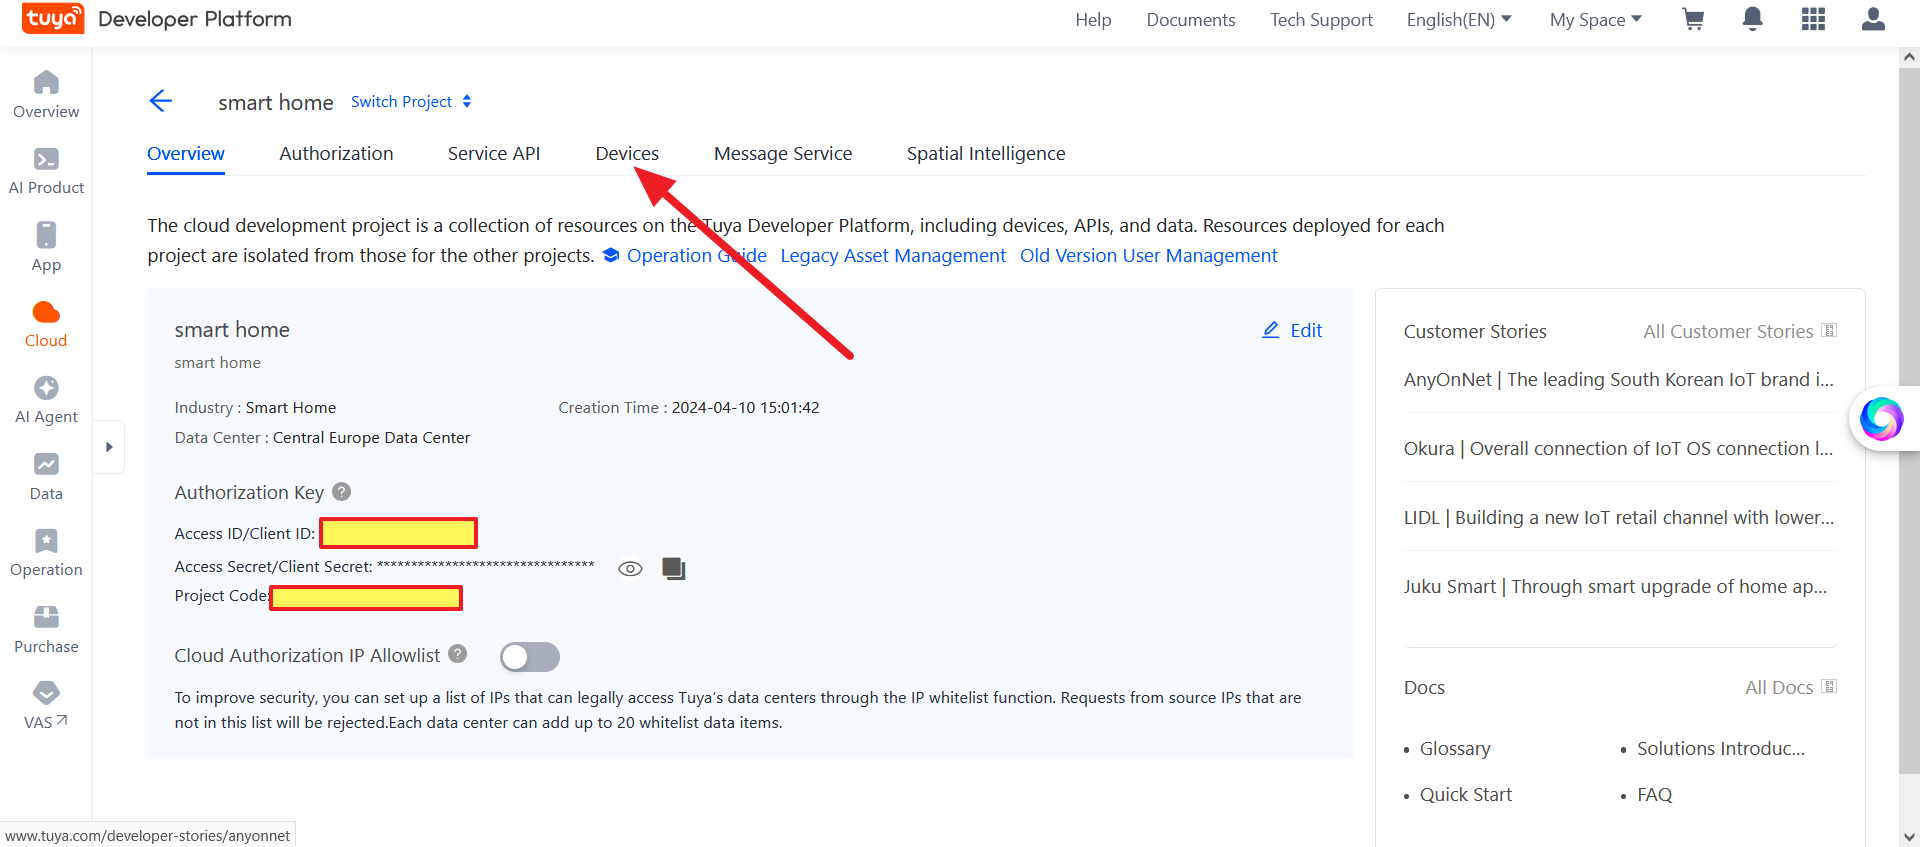Open Tech Support link
1920x847 pixels.
pyautogui.click(x=1321, y=20)
